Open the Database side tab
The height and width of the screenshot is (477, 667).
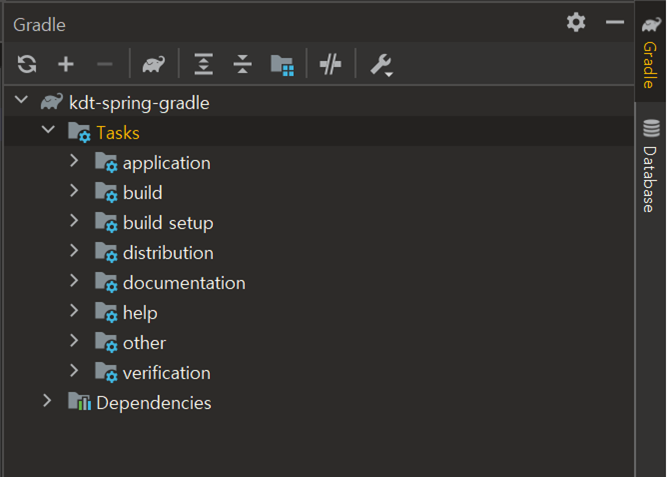click(650, 166)
